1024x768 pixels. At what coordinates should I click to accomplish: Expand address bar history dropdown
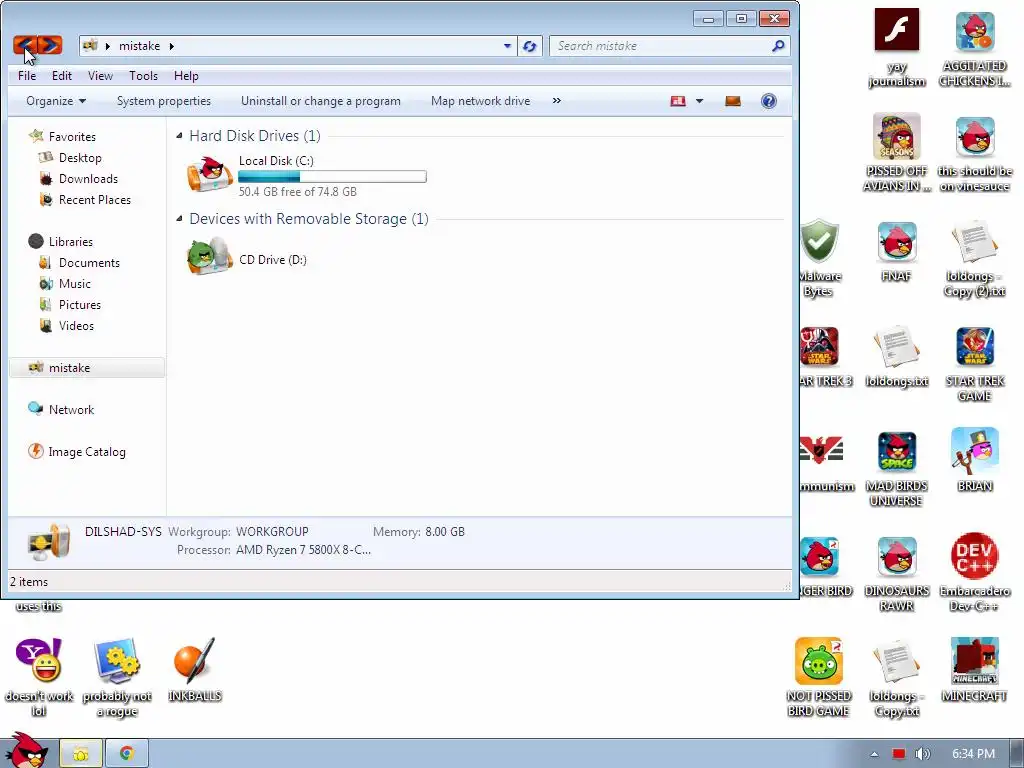click(507, 46)
